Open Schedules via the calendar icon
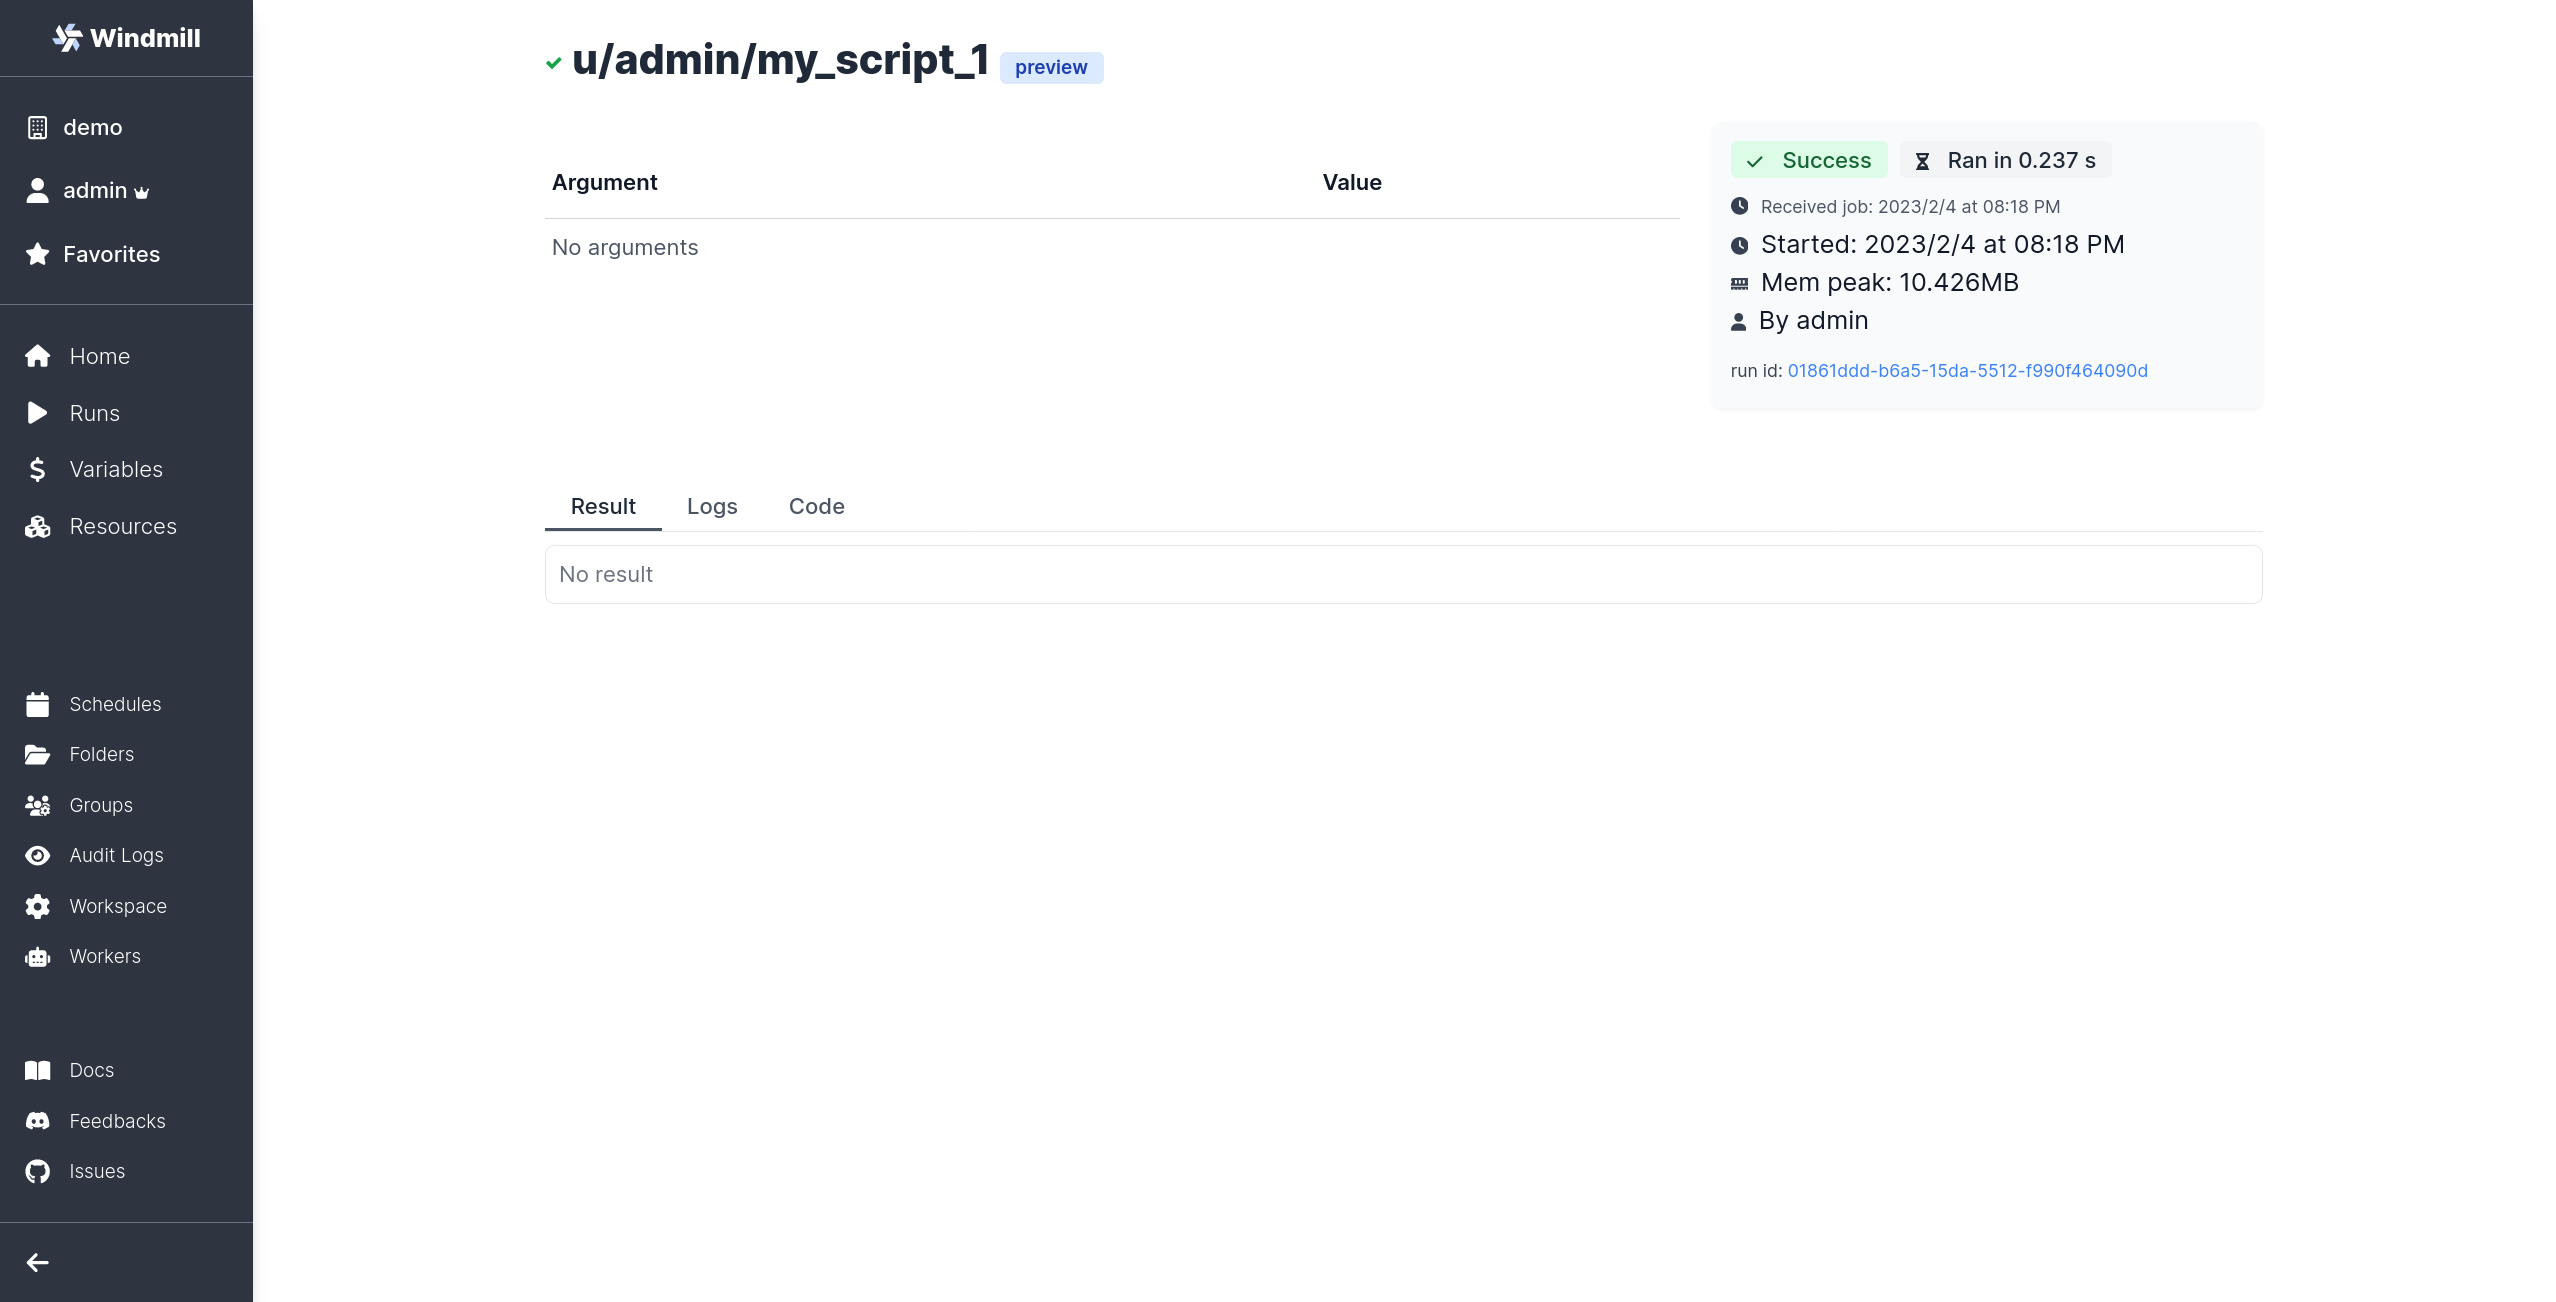The width and height of the screenshot is (2556, 1302). (38, 704)
